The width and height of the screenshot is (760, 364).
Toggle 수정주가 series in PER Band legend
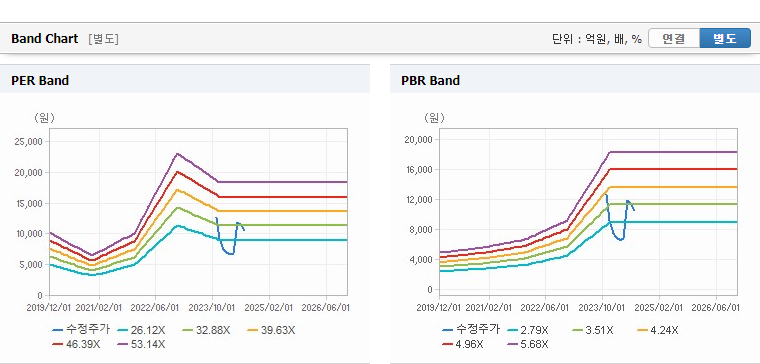pos(81,330)
